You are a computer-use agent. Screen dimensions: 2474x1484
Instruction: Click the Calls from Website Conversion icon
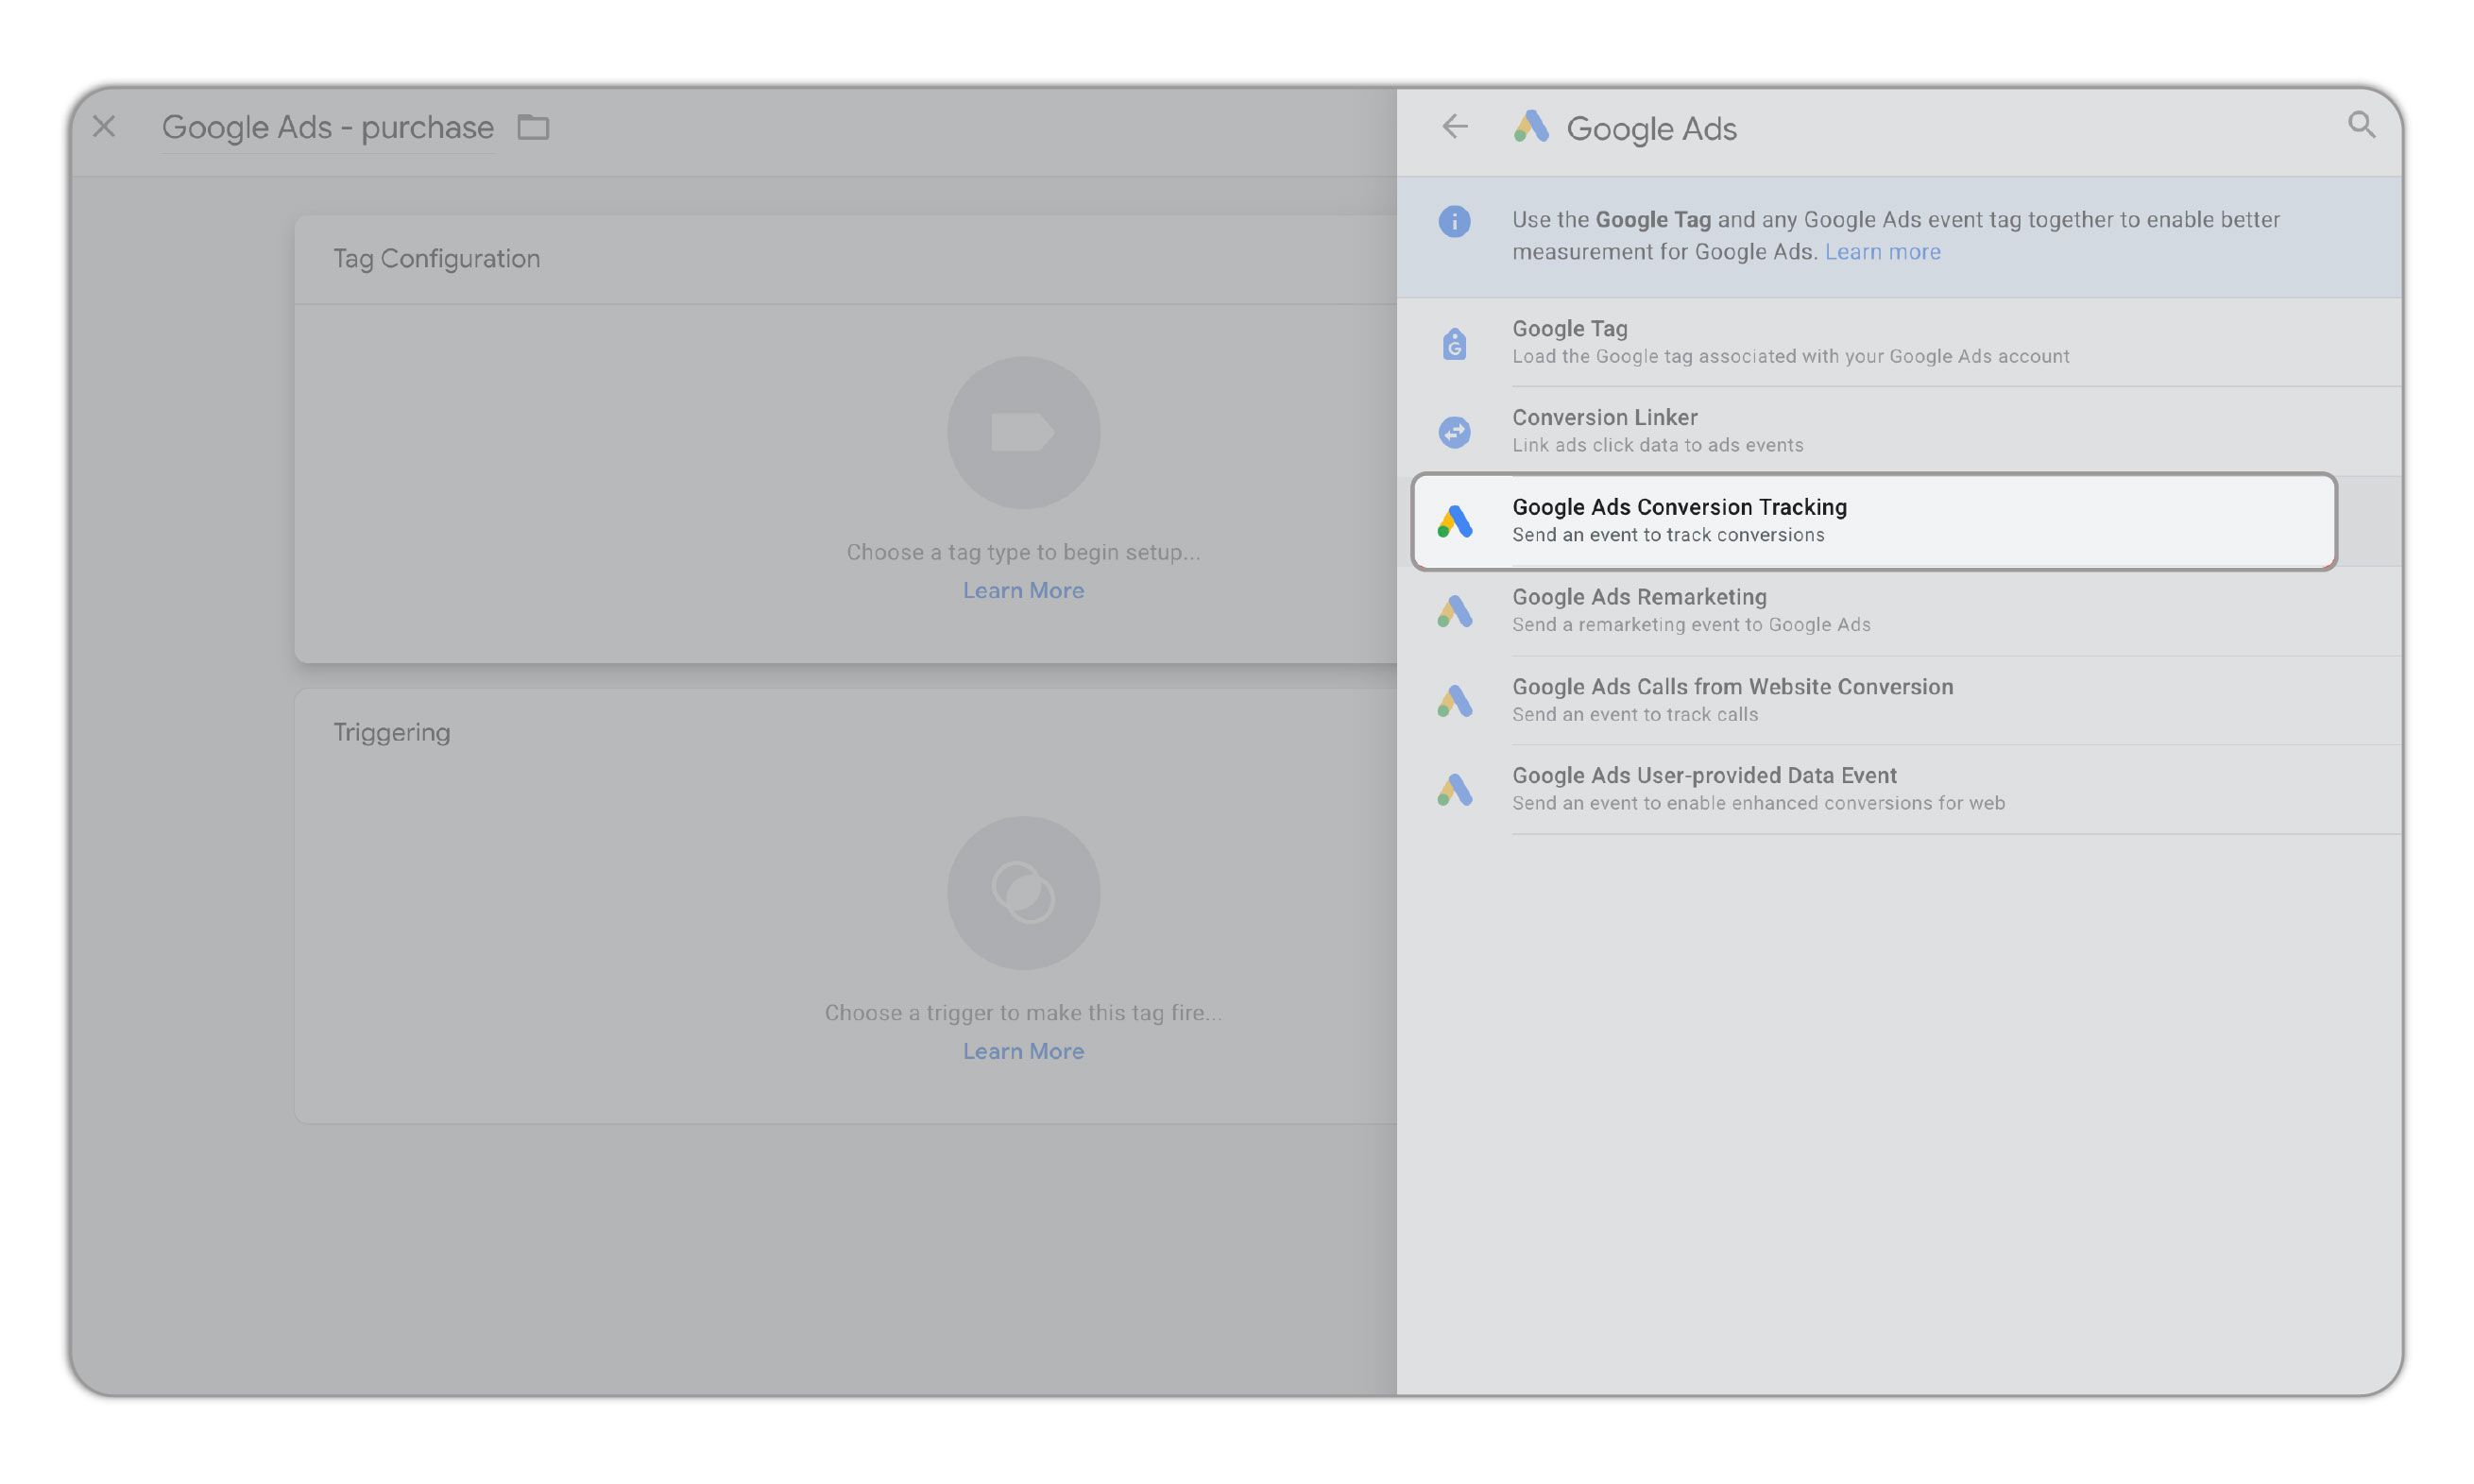tap(1454, 701)
